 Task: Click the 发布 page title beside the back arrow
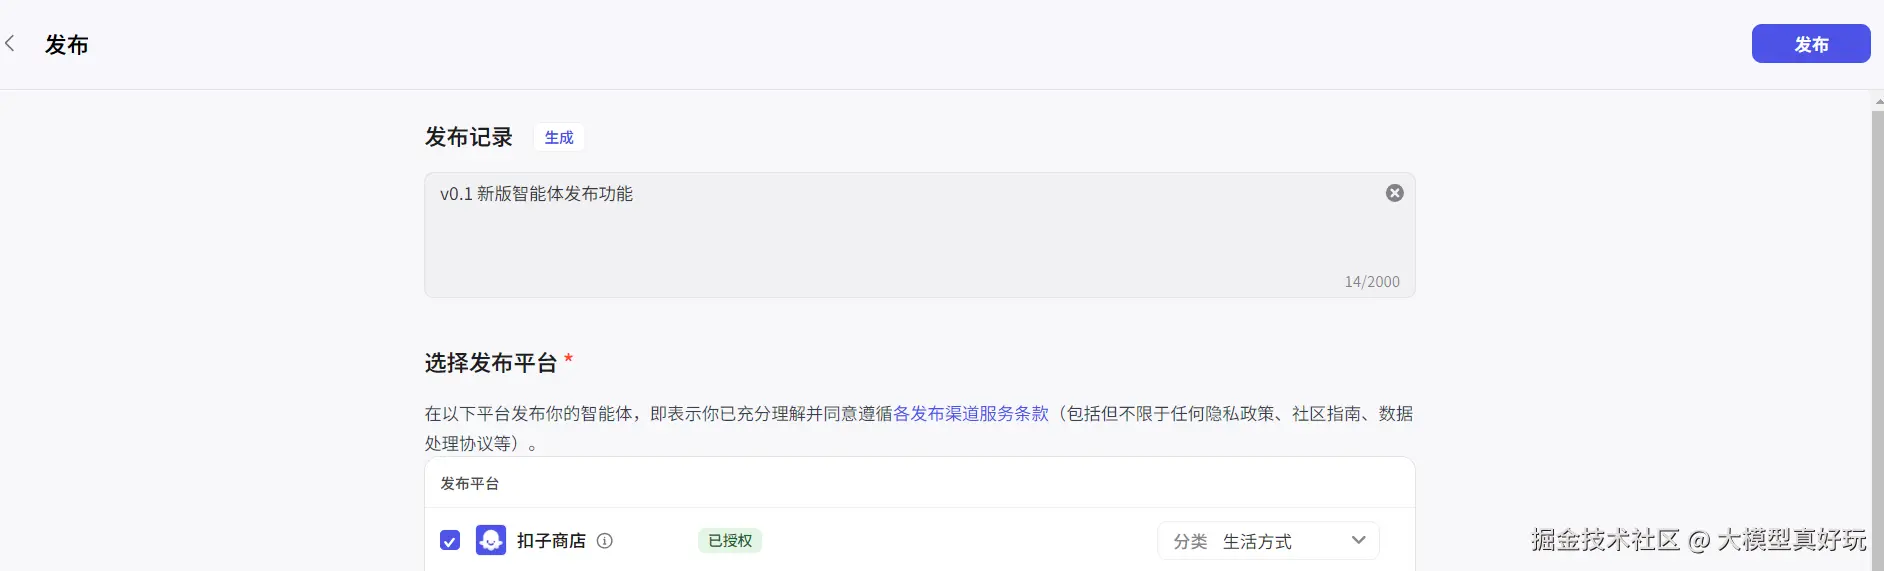[x=67, y=44]
